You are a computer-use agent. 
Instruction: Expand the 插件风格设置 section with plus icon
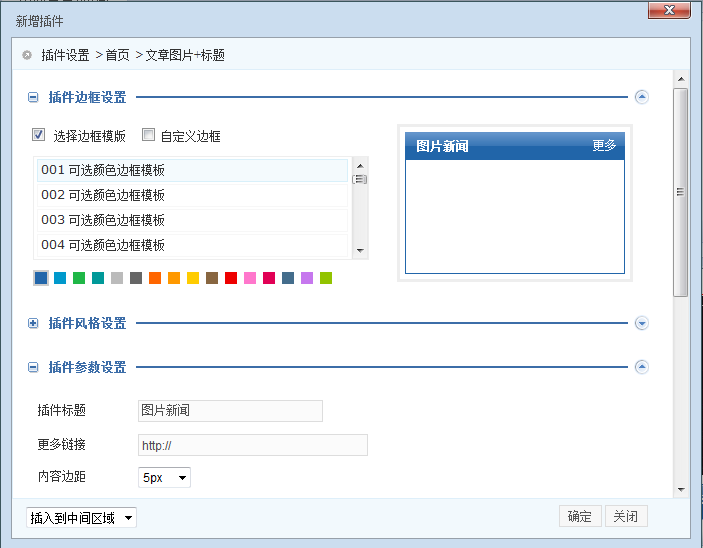click(x=33, y=323)
